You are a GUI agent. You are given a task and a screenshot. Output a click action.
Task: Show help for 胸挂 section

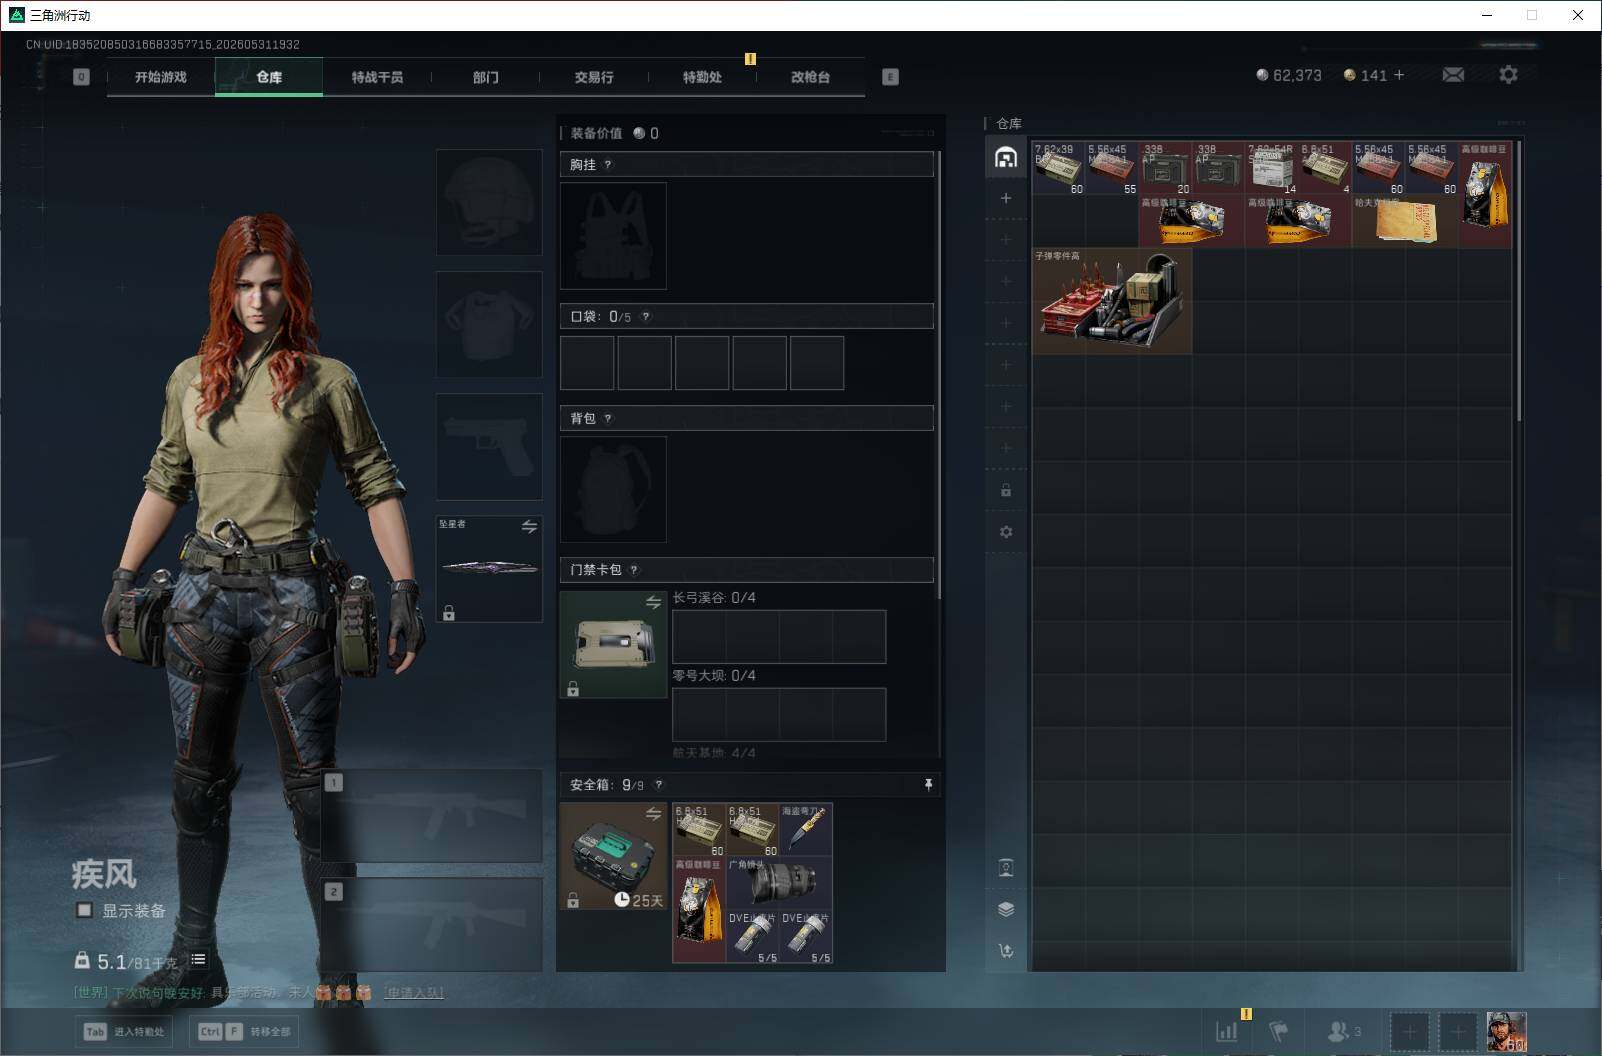point(608,165)
